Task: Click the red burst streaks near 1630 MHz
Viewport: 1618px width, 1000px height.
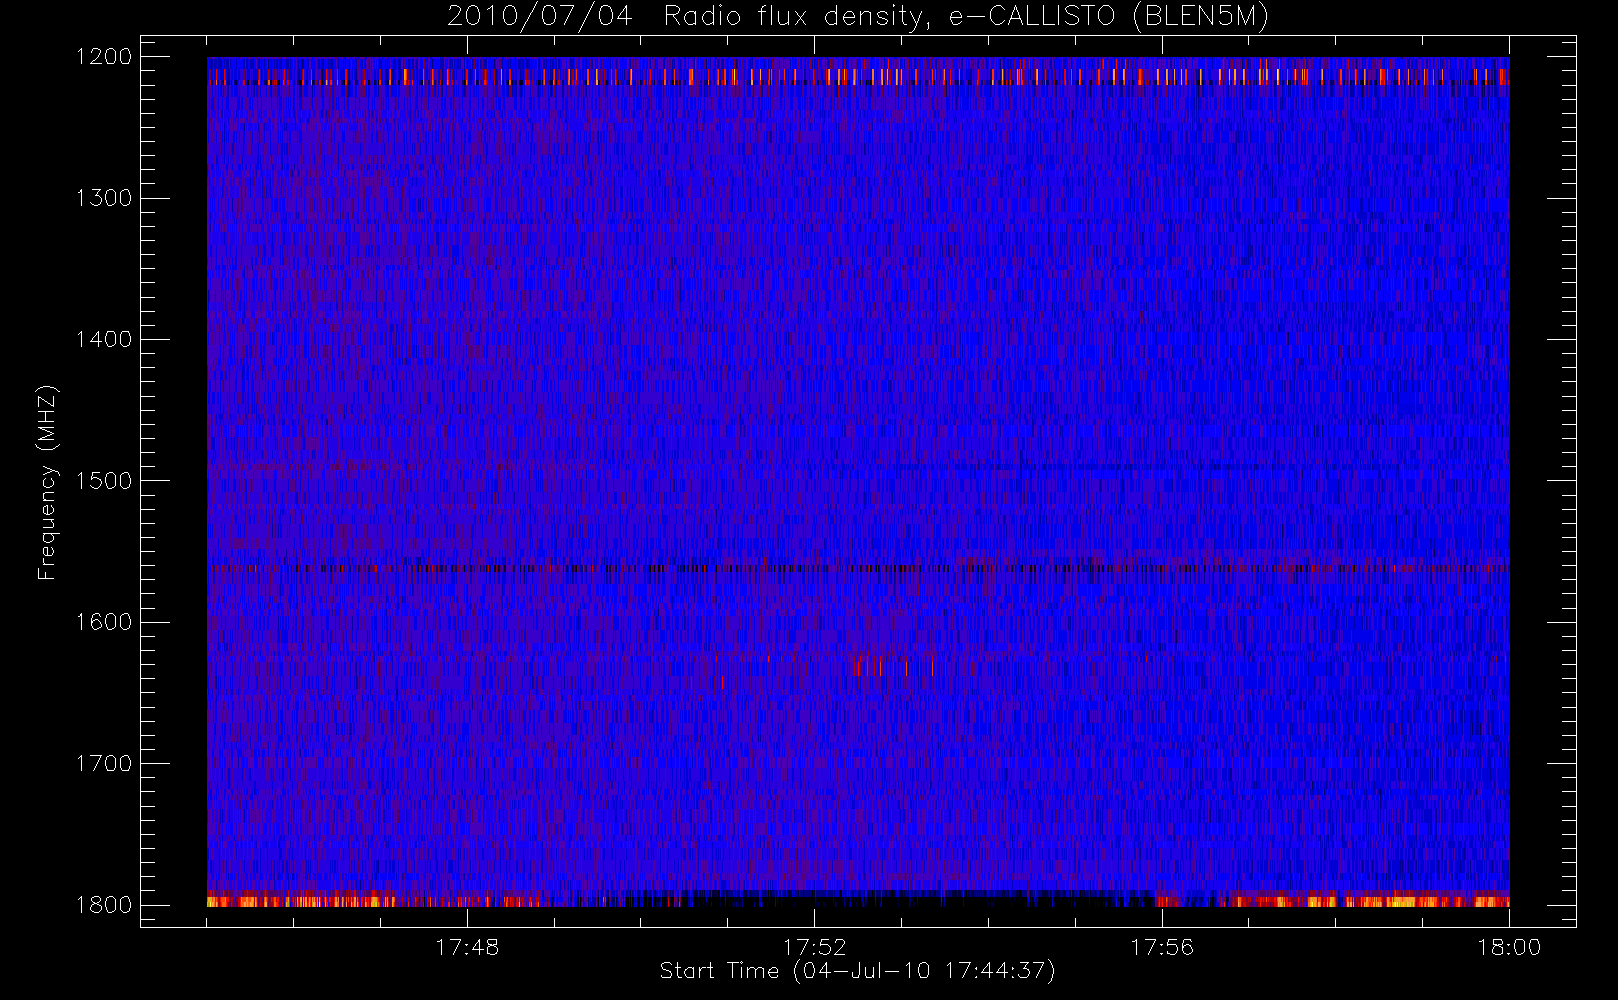Action: [x=893, y=666]
